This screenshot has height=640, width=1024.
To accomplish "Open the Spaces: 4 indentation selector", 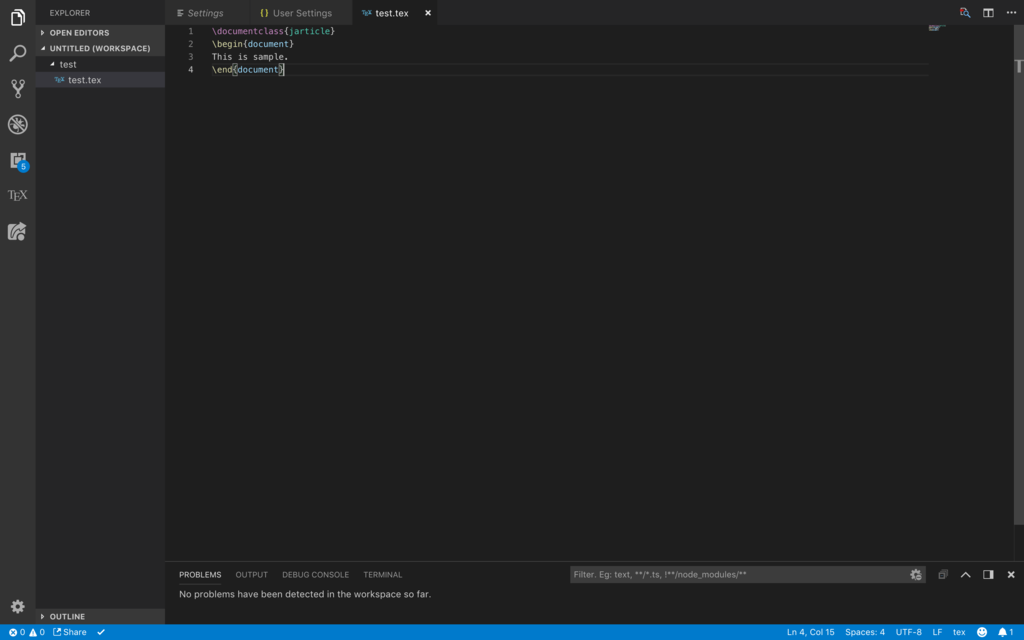I will point(865,632).
